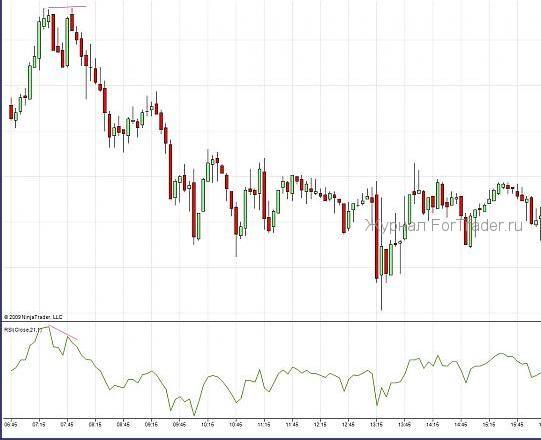Click the 10:45 time axis label

pyautogui.click(x=236, y=424)
